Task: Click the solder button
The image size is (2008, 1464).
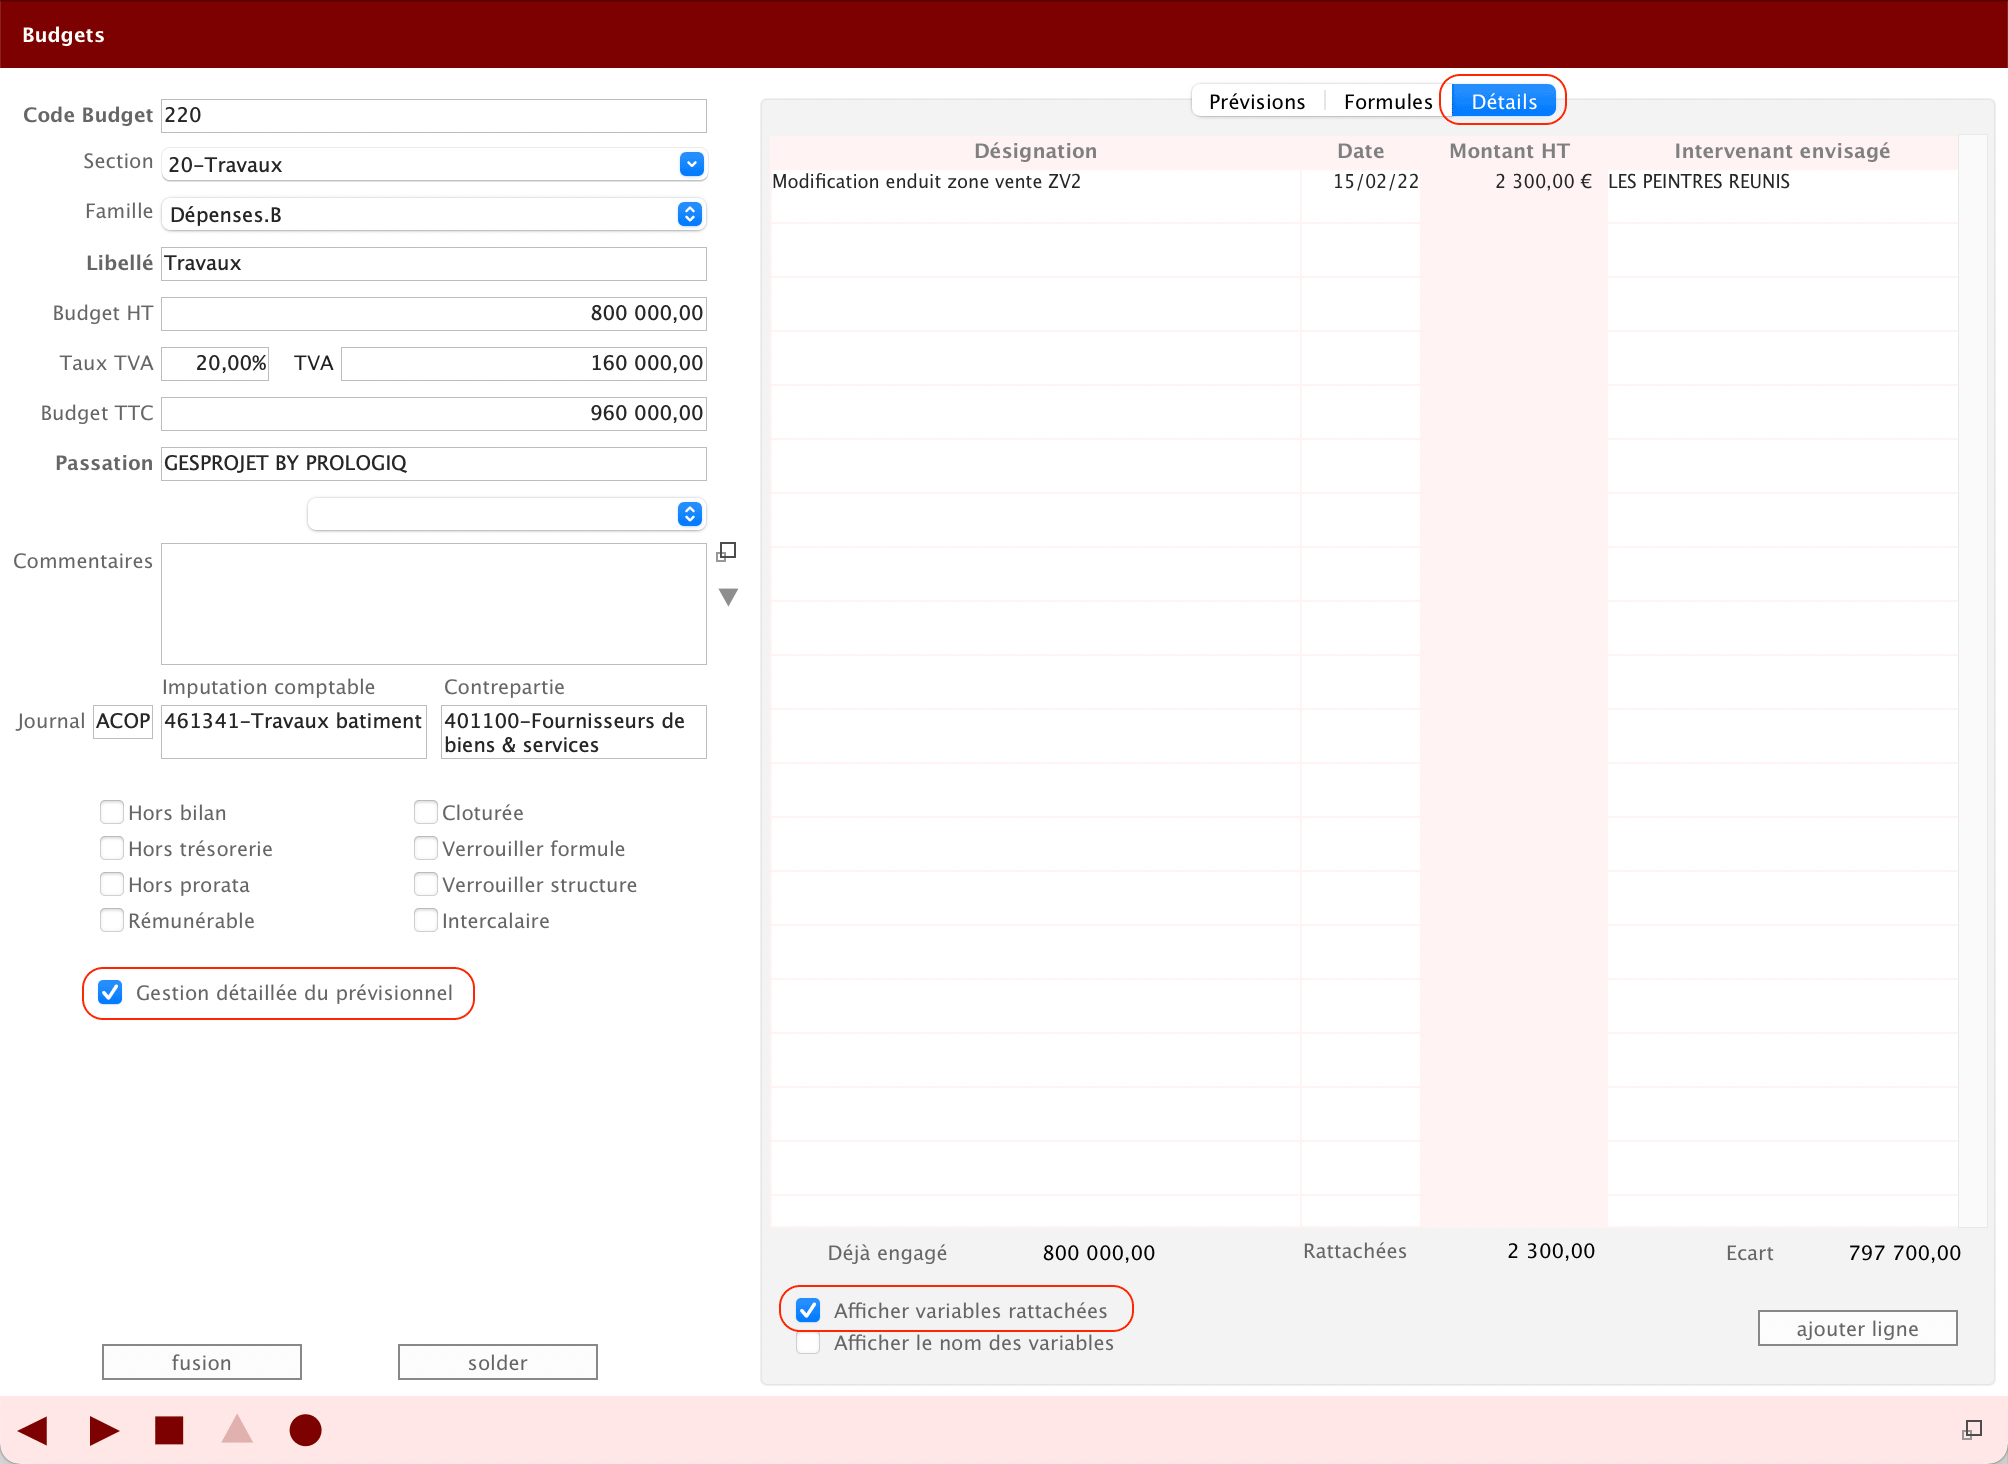Action: (498, 1362)
